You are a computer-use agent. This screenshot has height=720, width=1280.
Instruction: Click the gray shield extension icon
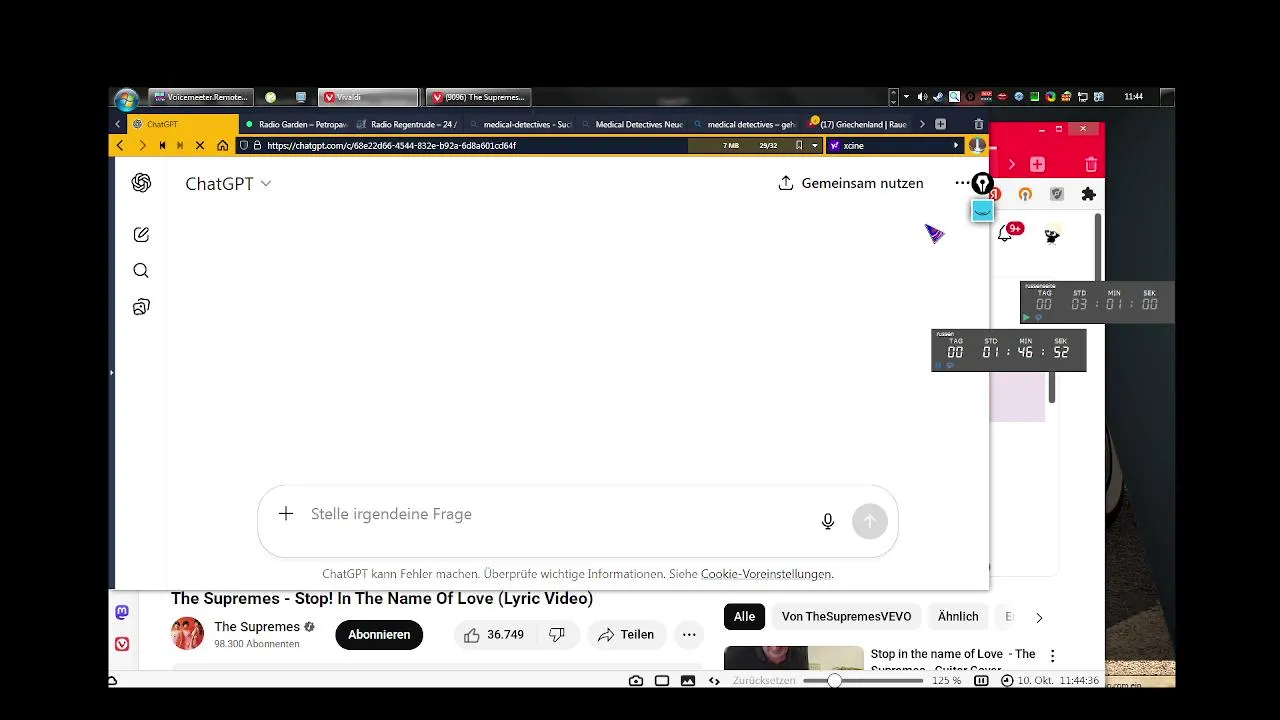pyautogui.click(x=1057, y=194)
